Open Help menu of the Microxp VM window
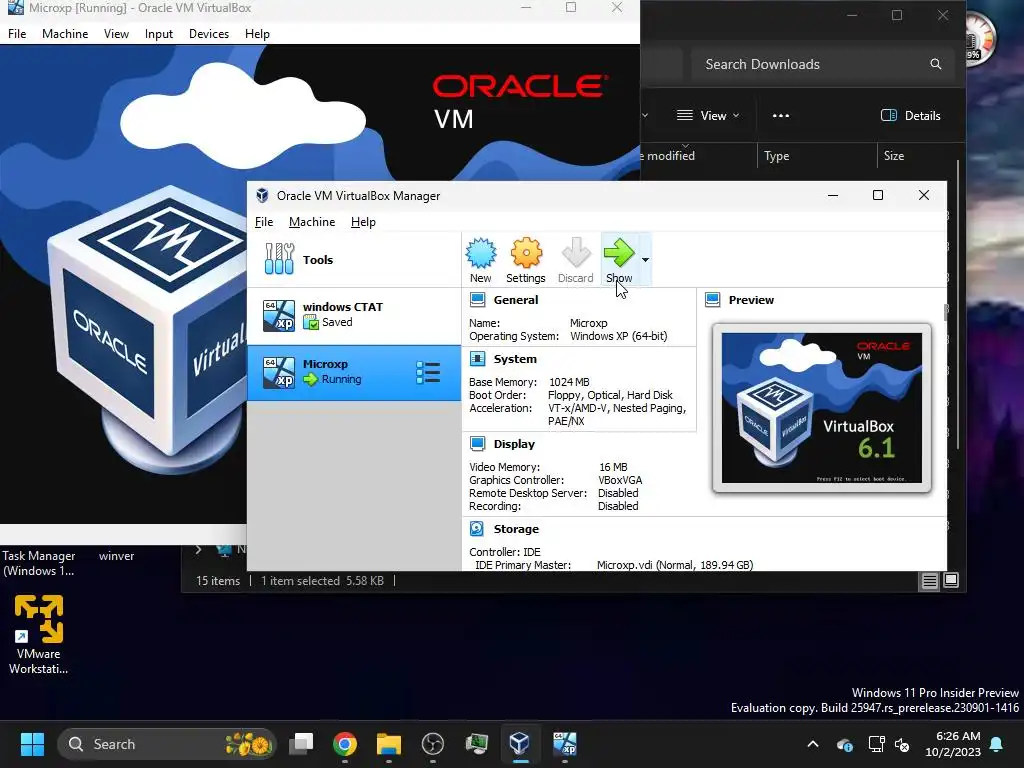Screen dimensions: 1024x768 pyautogui.click(x=257, y=34)
